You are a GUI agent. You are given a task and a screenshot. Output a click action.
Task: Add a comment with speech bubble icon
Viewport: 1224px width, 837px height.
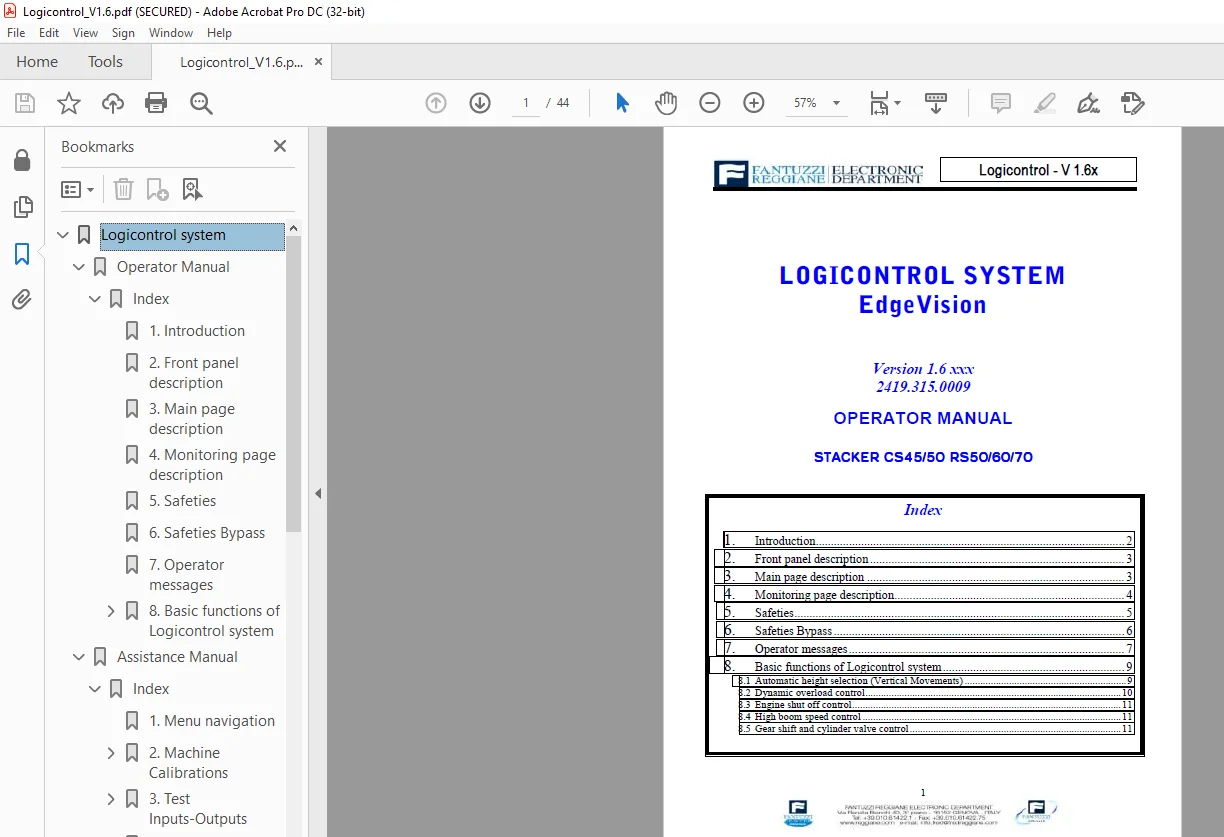pyautogui.click(x=1000, y=103)
